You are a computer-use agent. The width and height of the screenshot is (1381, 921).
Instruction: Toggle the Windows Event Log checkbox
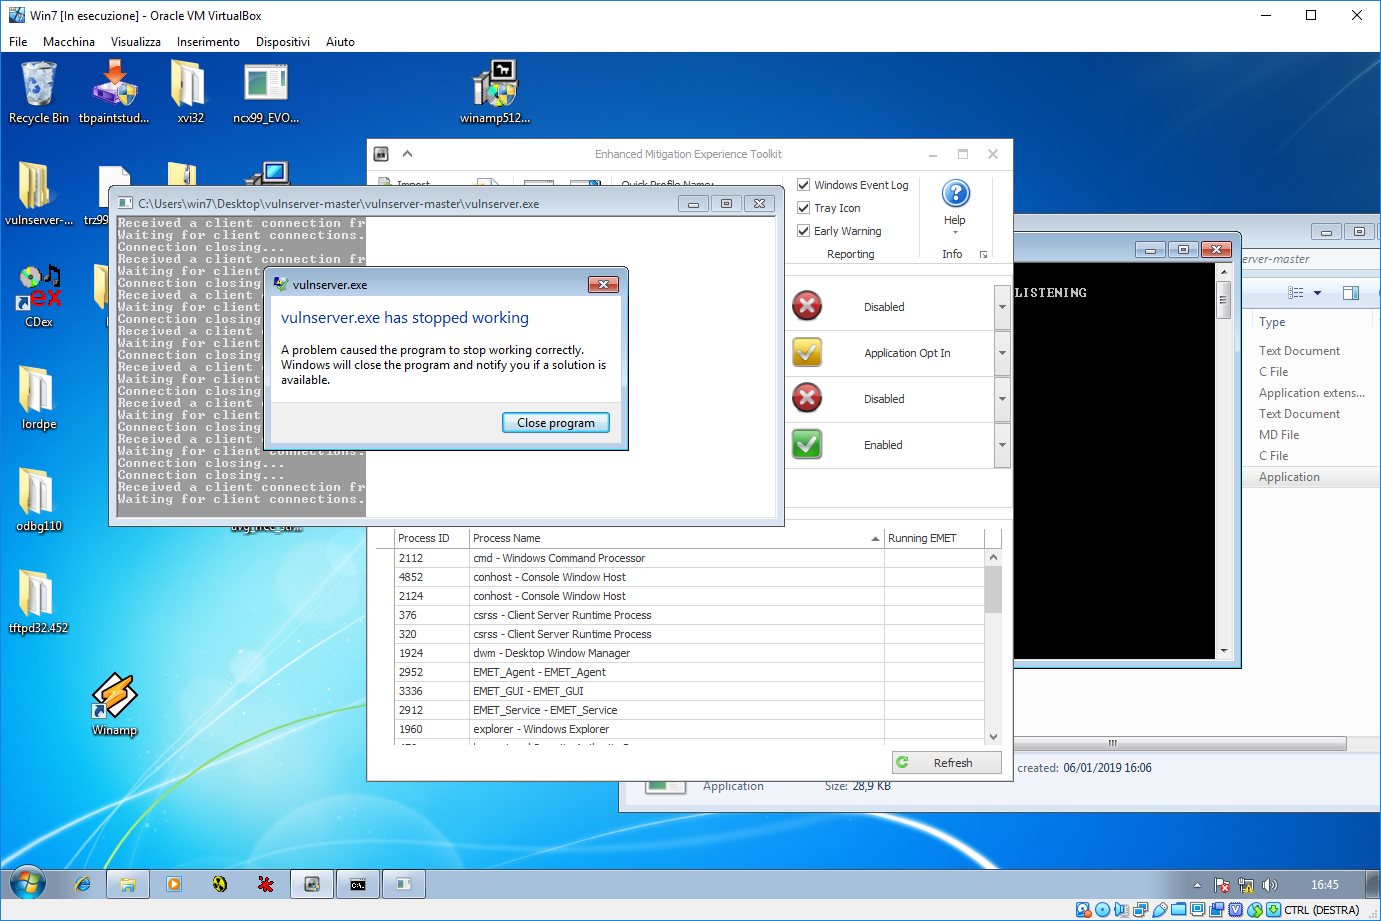(x=803, y=185)
